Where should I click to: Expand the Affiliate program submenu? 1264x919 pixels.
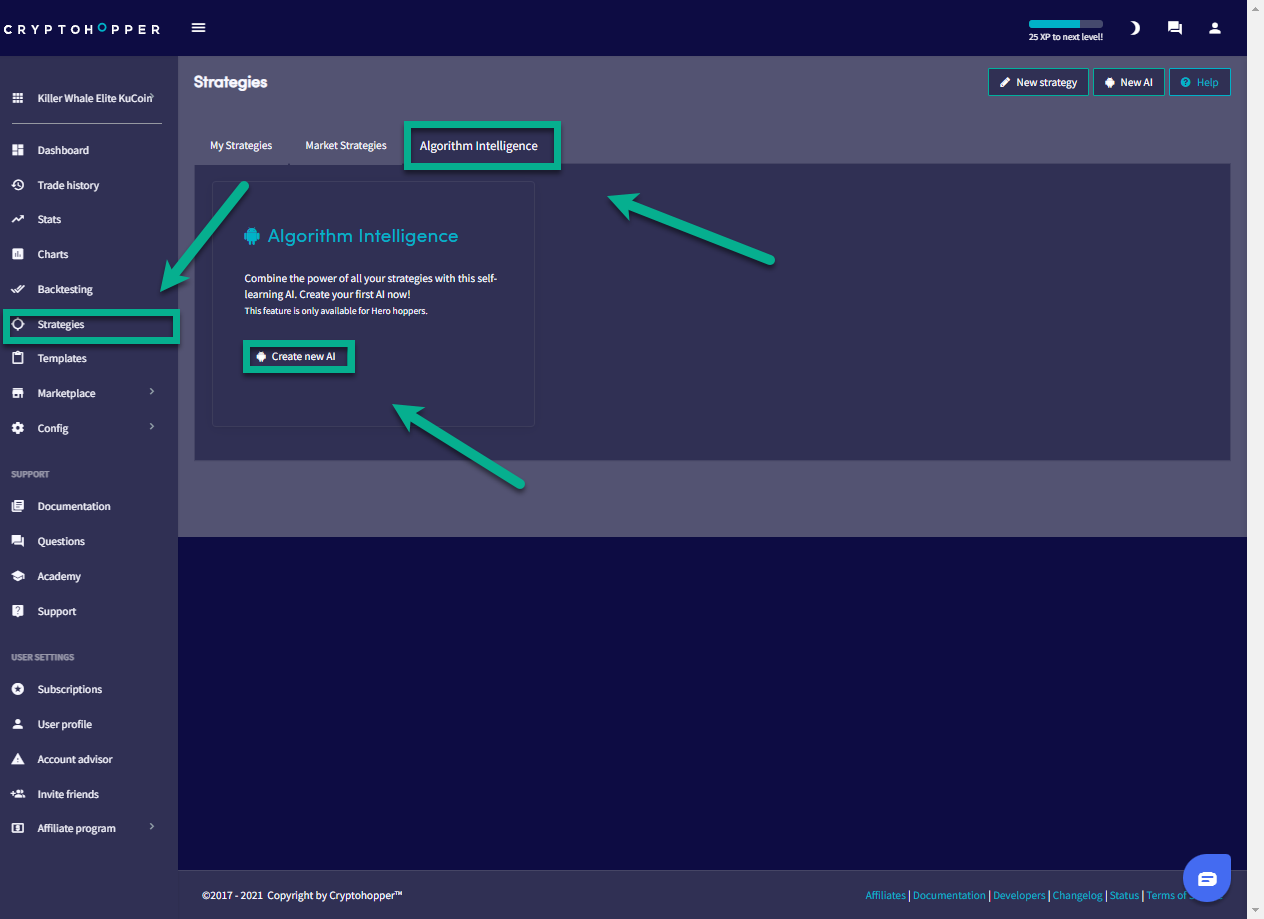pyautogui.click(x=152, y=827)
